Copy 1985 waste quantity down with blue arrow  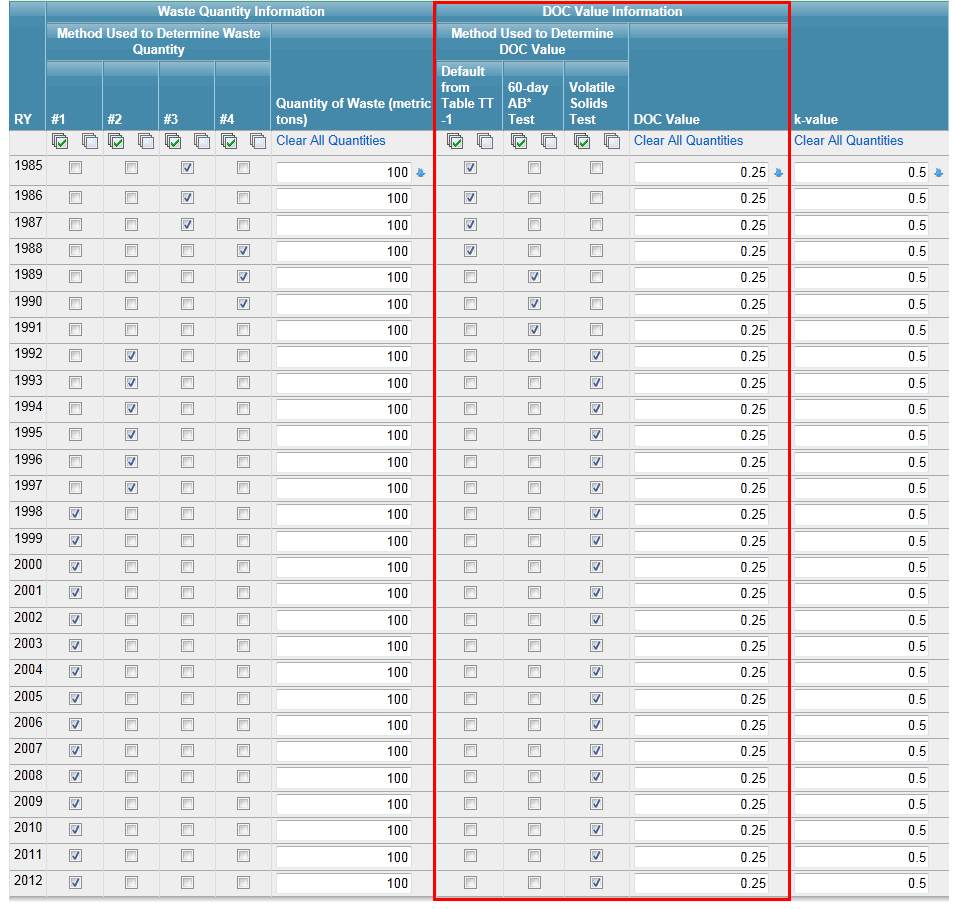click(x=421, y=173)
